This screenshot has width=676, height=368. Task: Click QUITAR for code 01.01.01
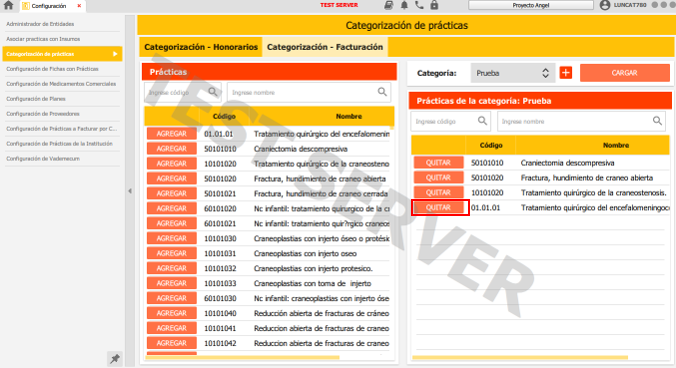(x=438, y=207)
